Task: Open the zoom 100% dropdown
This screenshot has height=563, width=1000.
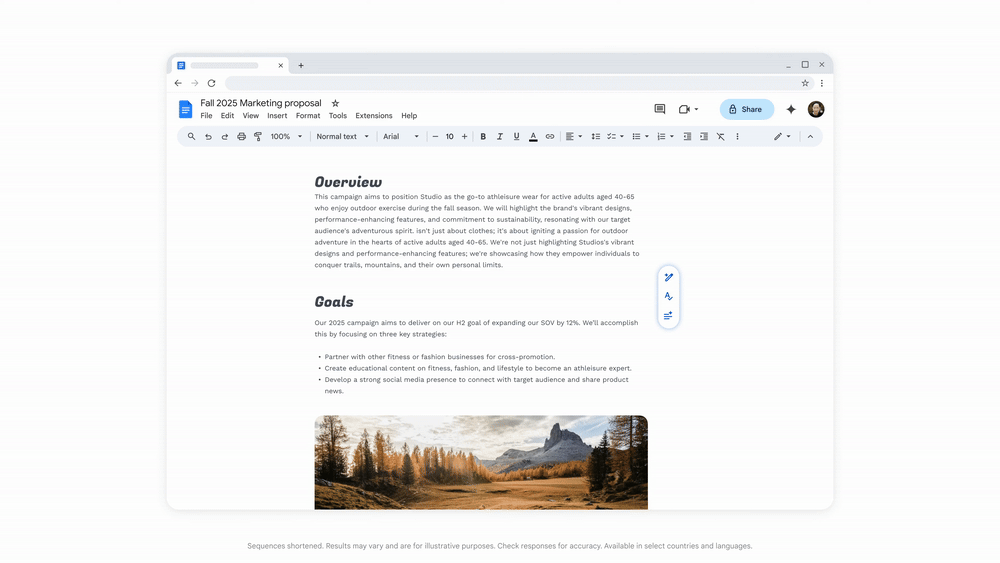Action: click(286, 136)
